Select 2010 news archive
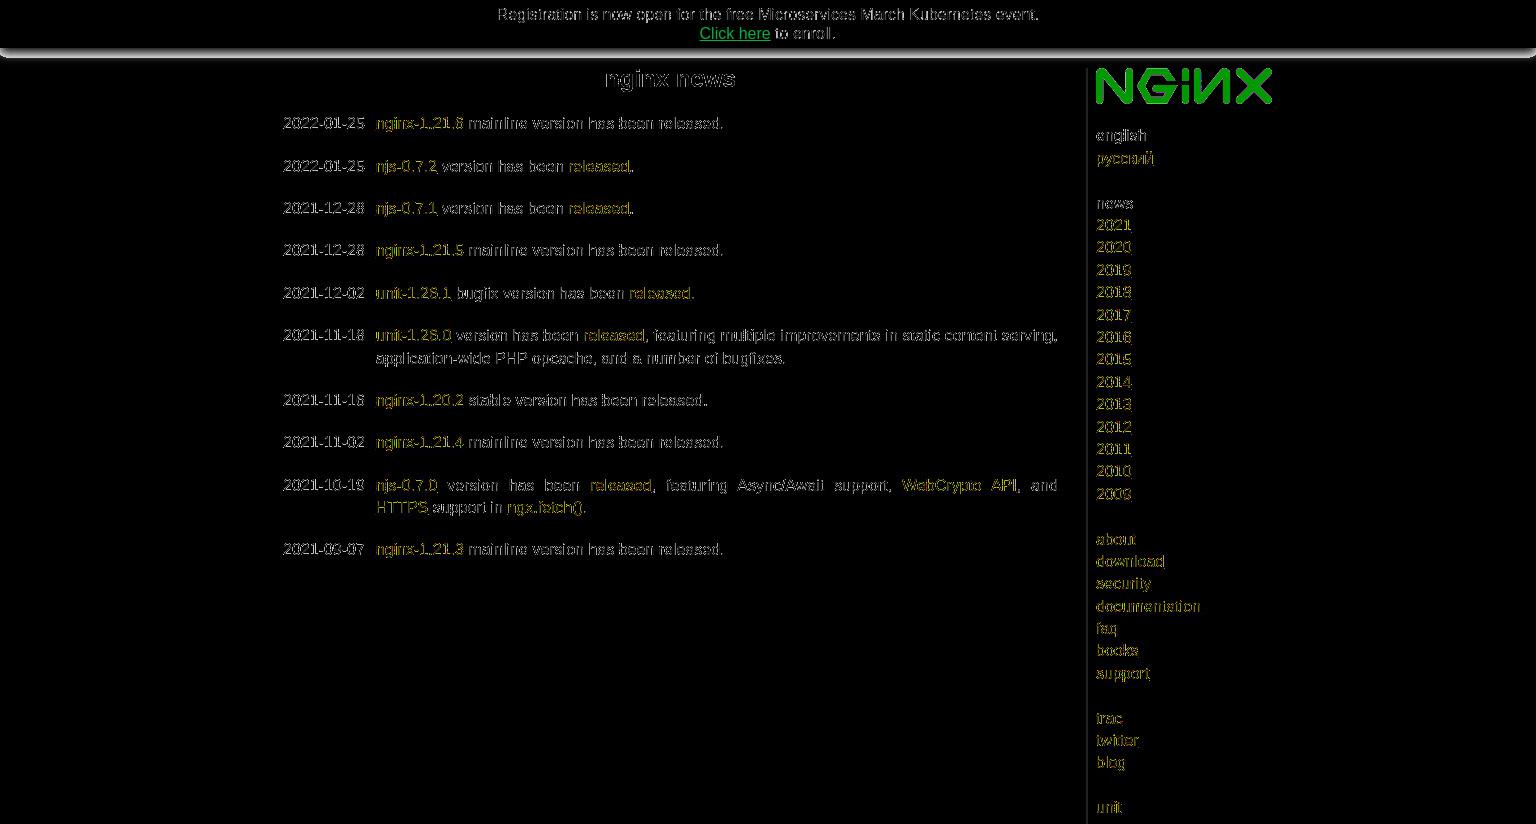Viewport: 1536px width, 824px height. point(1114,471)
